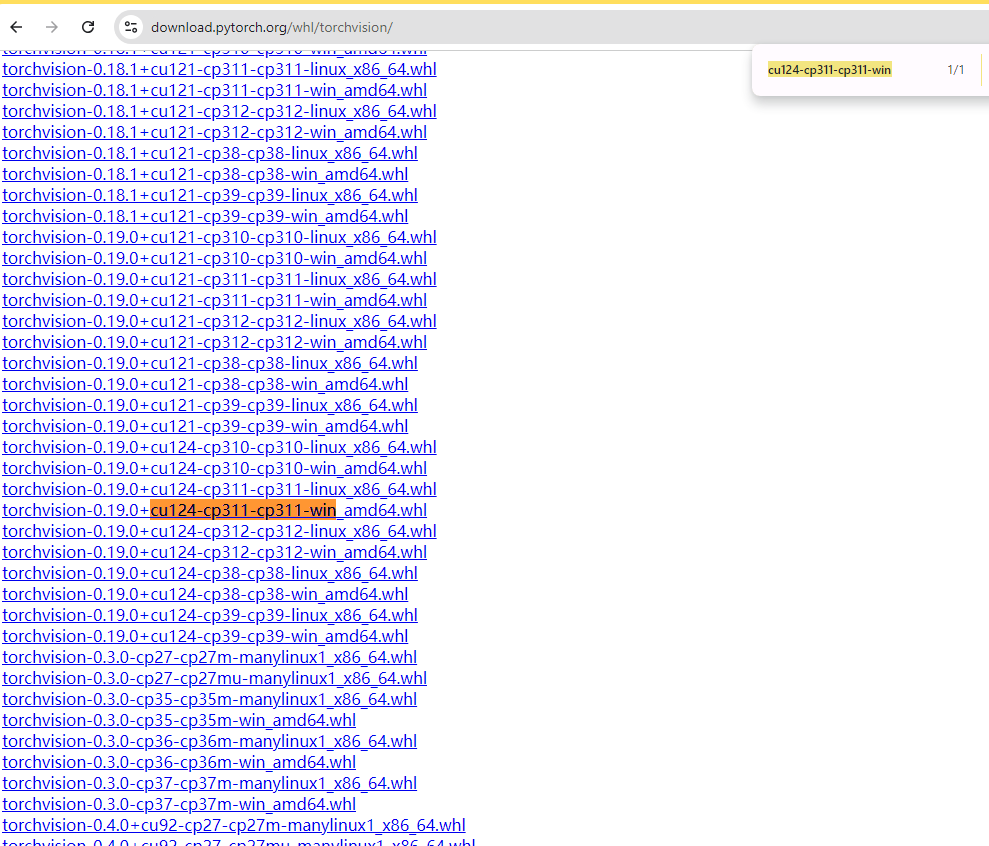Select torchvision-0.19.0+cu124-cp38-cp38-linux_x86_64.whl

coord(210,573)
